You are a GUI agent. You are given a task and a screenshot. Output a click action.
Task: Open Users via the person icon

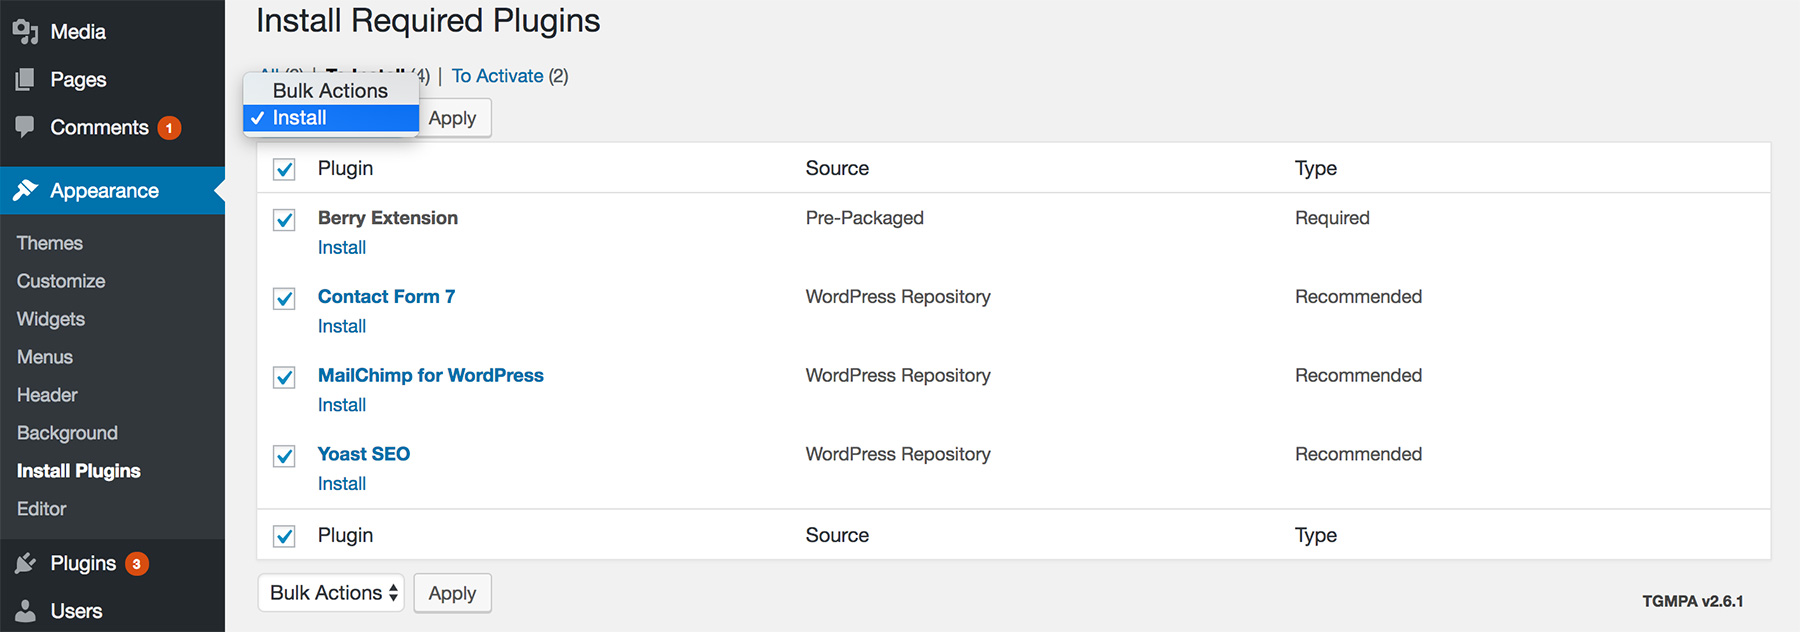click(x=24, y=610)
